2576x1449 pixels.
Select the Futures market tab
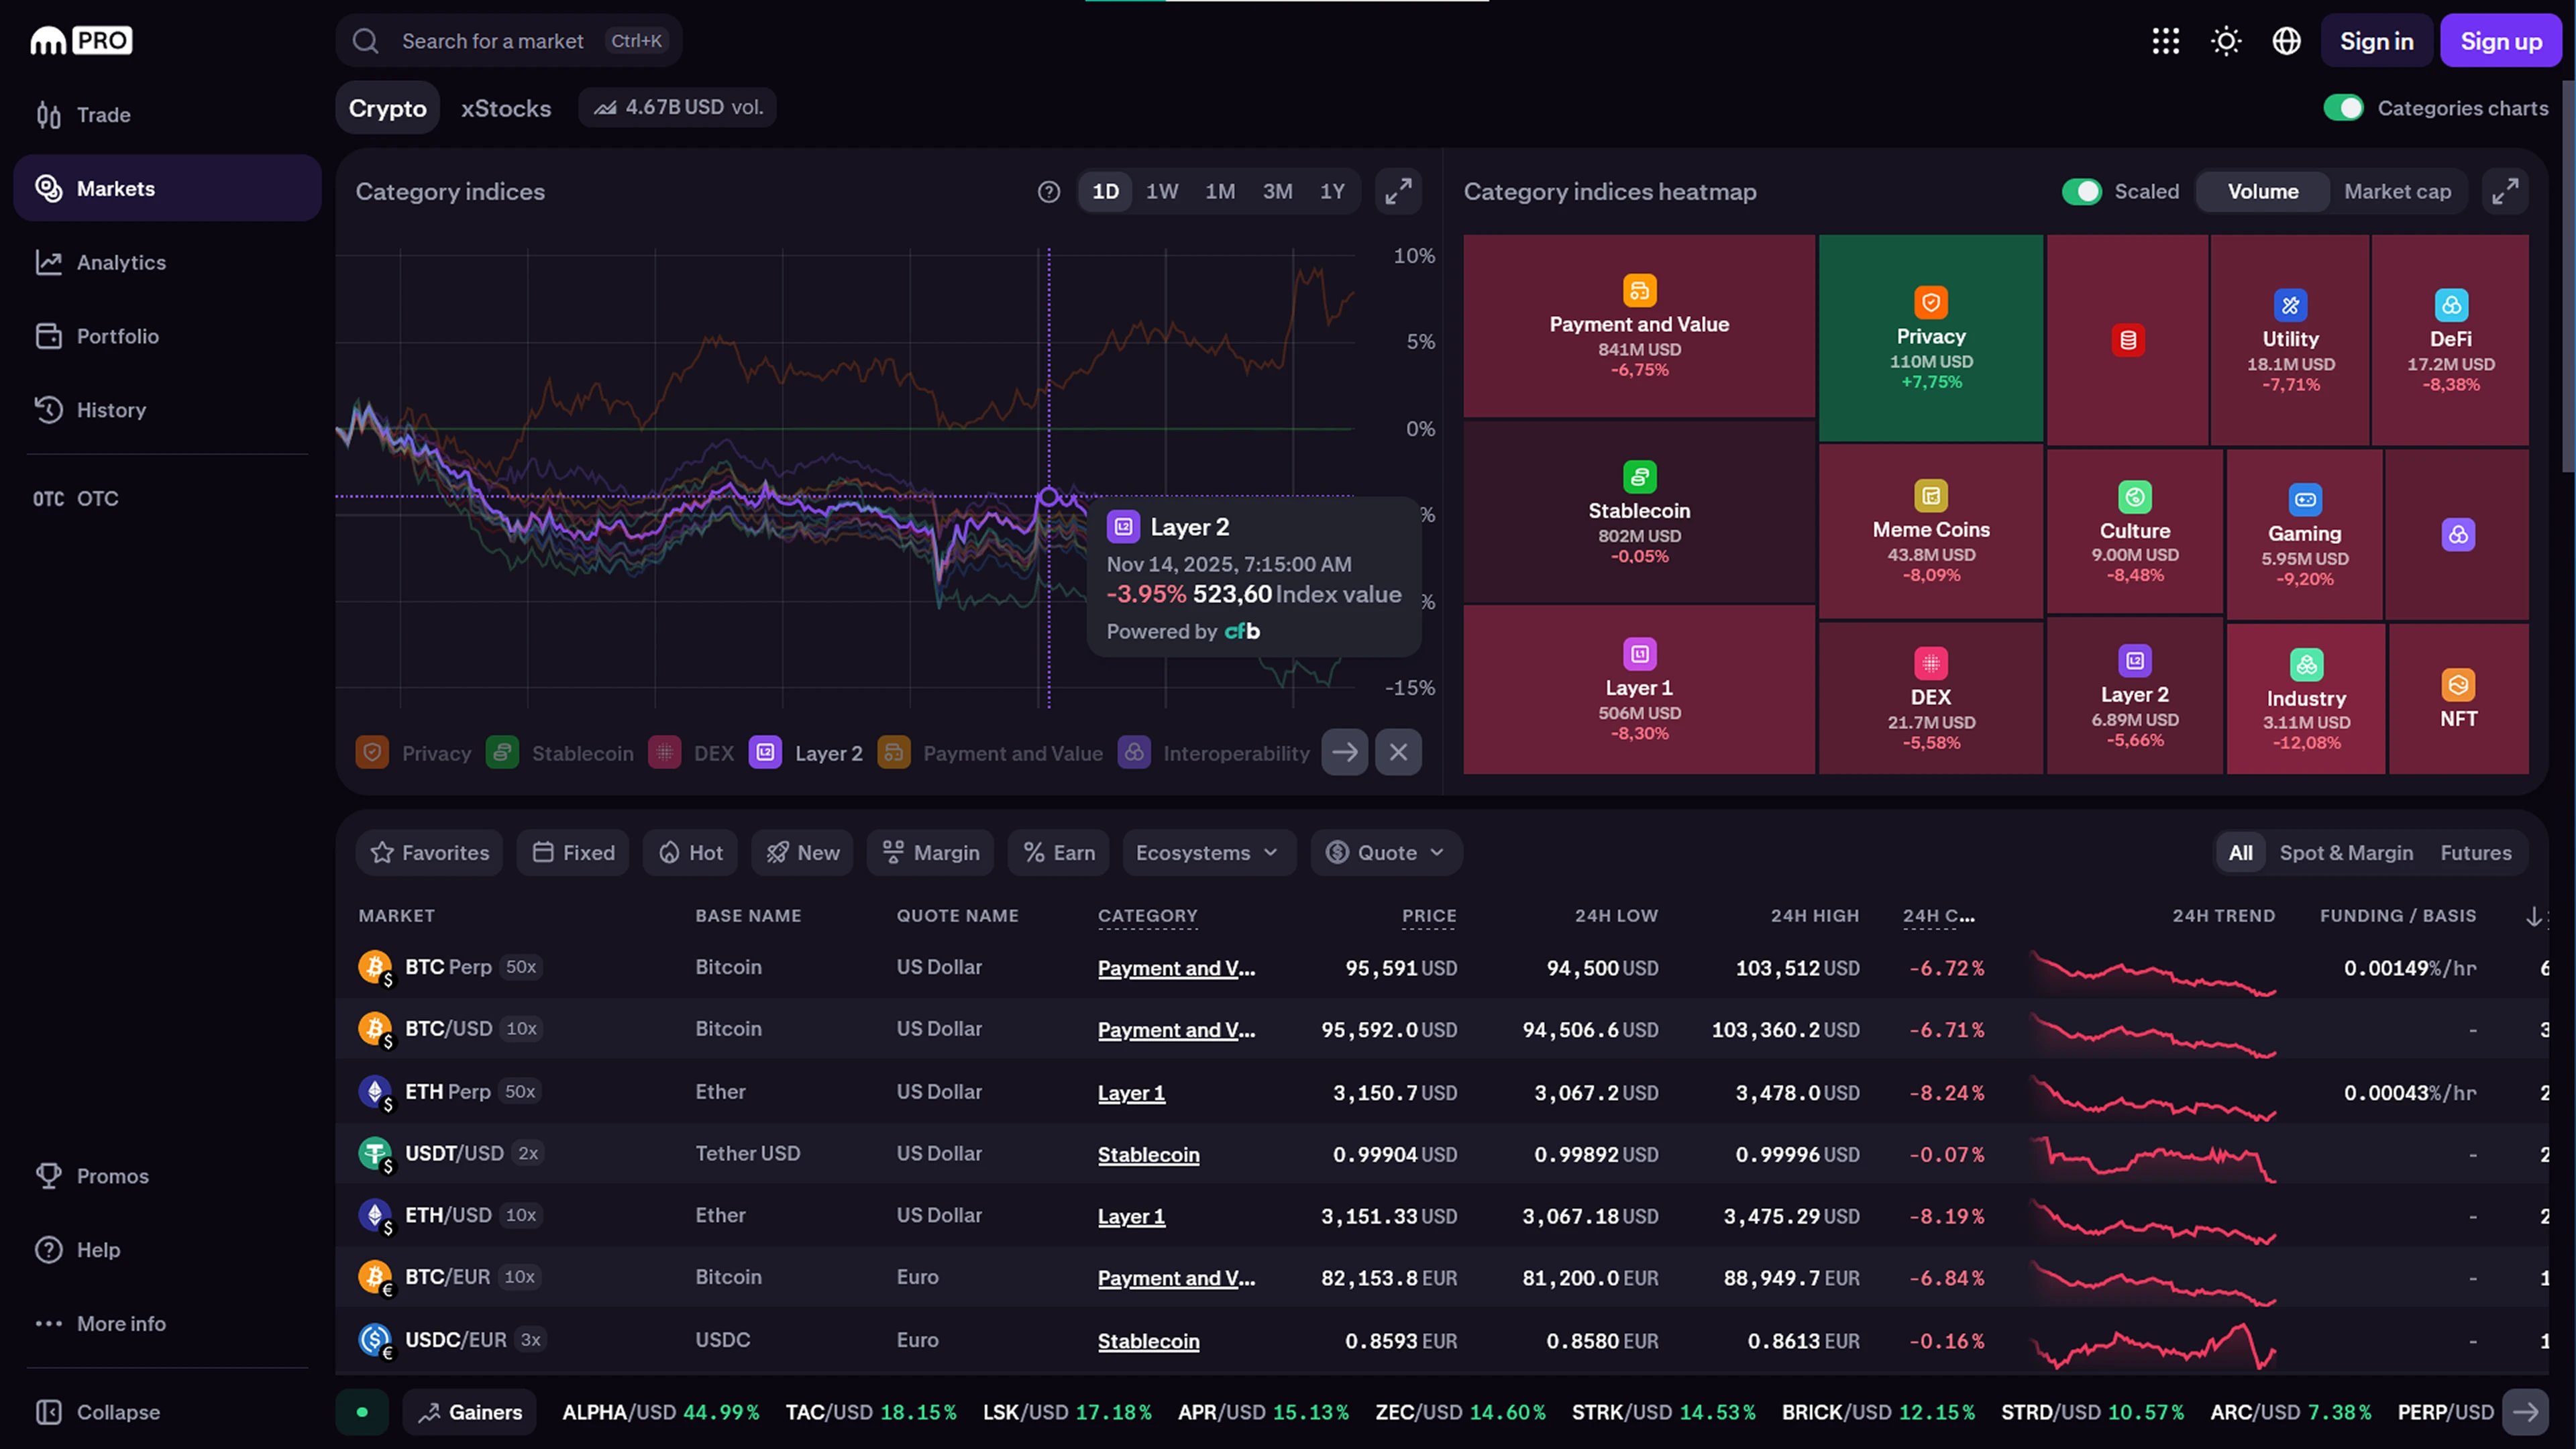tap(2475, 852)
